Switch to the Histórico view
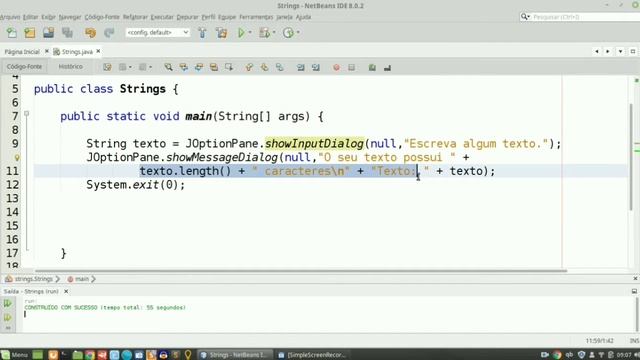This screenshot has width=640, height=360. 70,67
